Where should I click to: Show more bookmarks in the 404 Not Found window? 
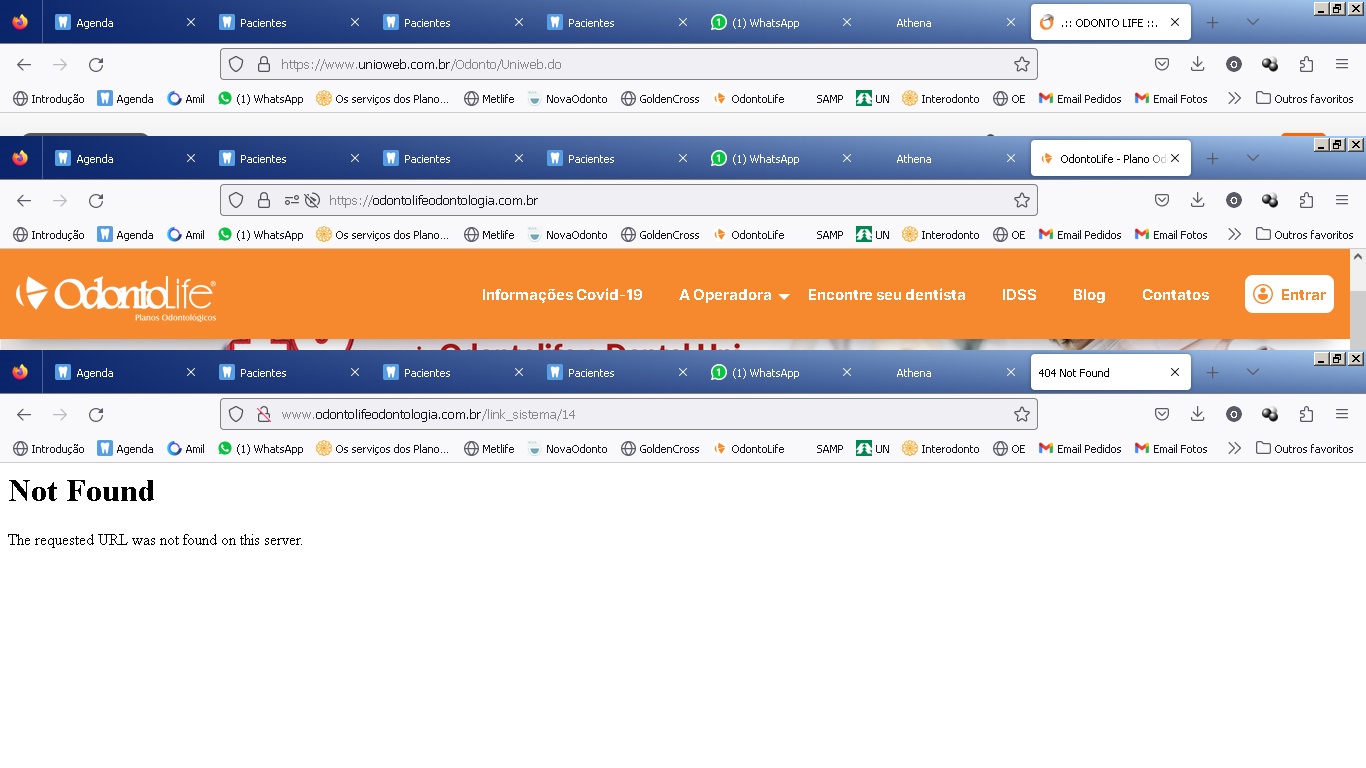(1234, 449)
